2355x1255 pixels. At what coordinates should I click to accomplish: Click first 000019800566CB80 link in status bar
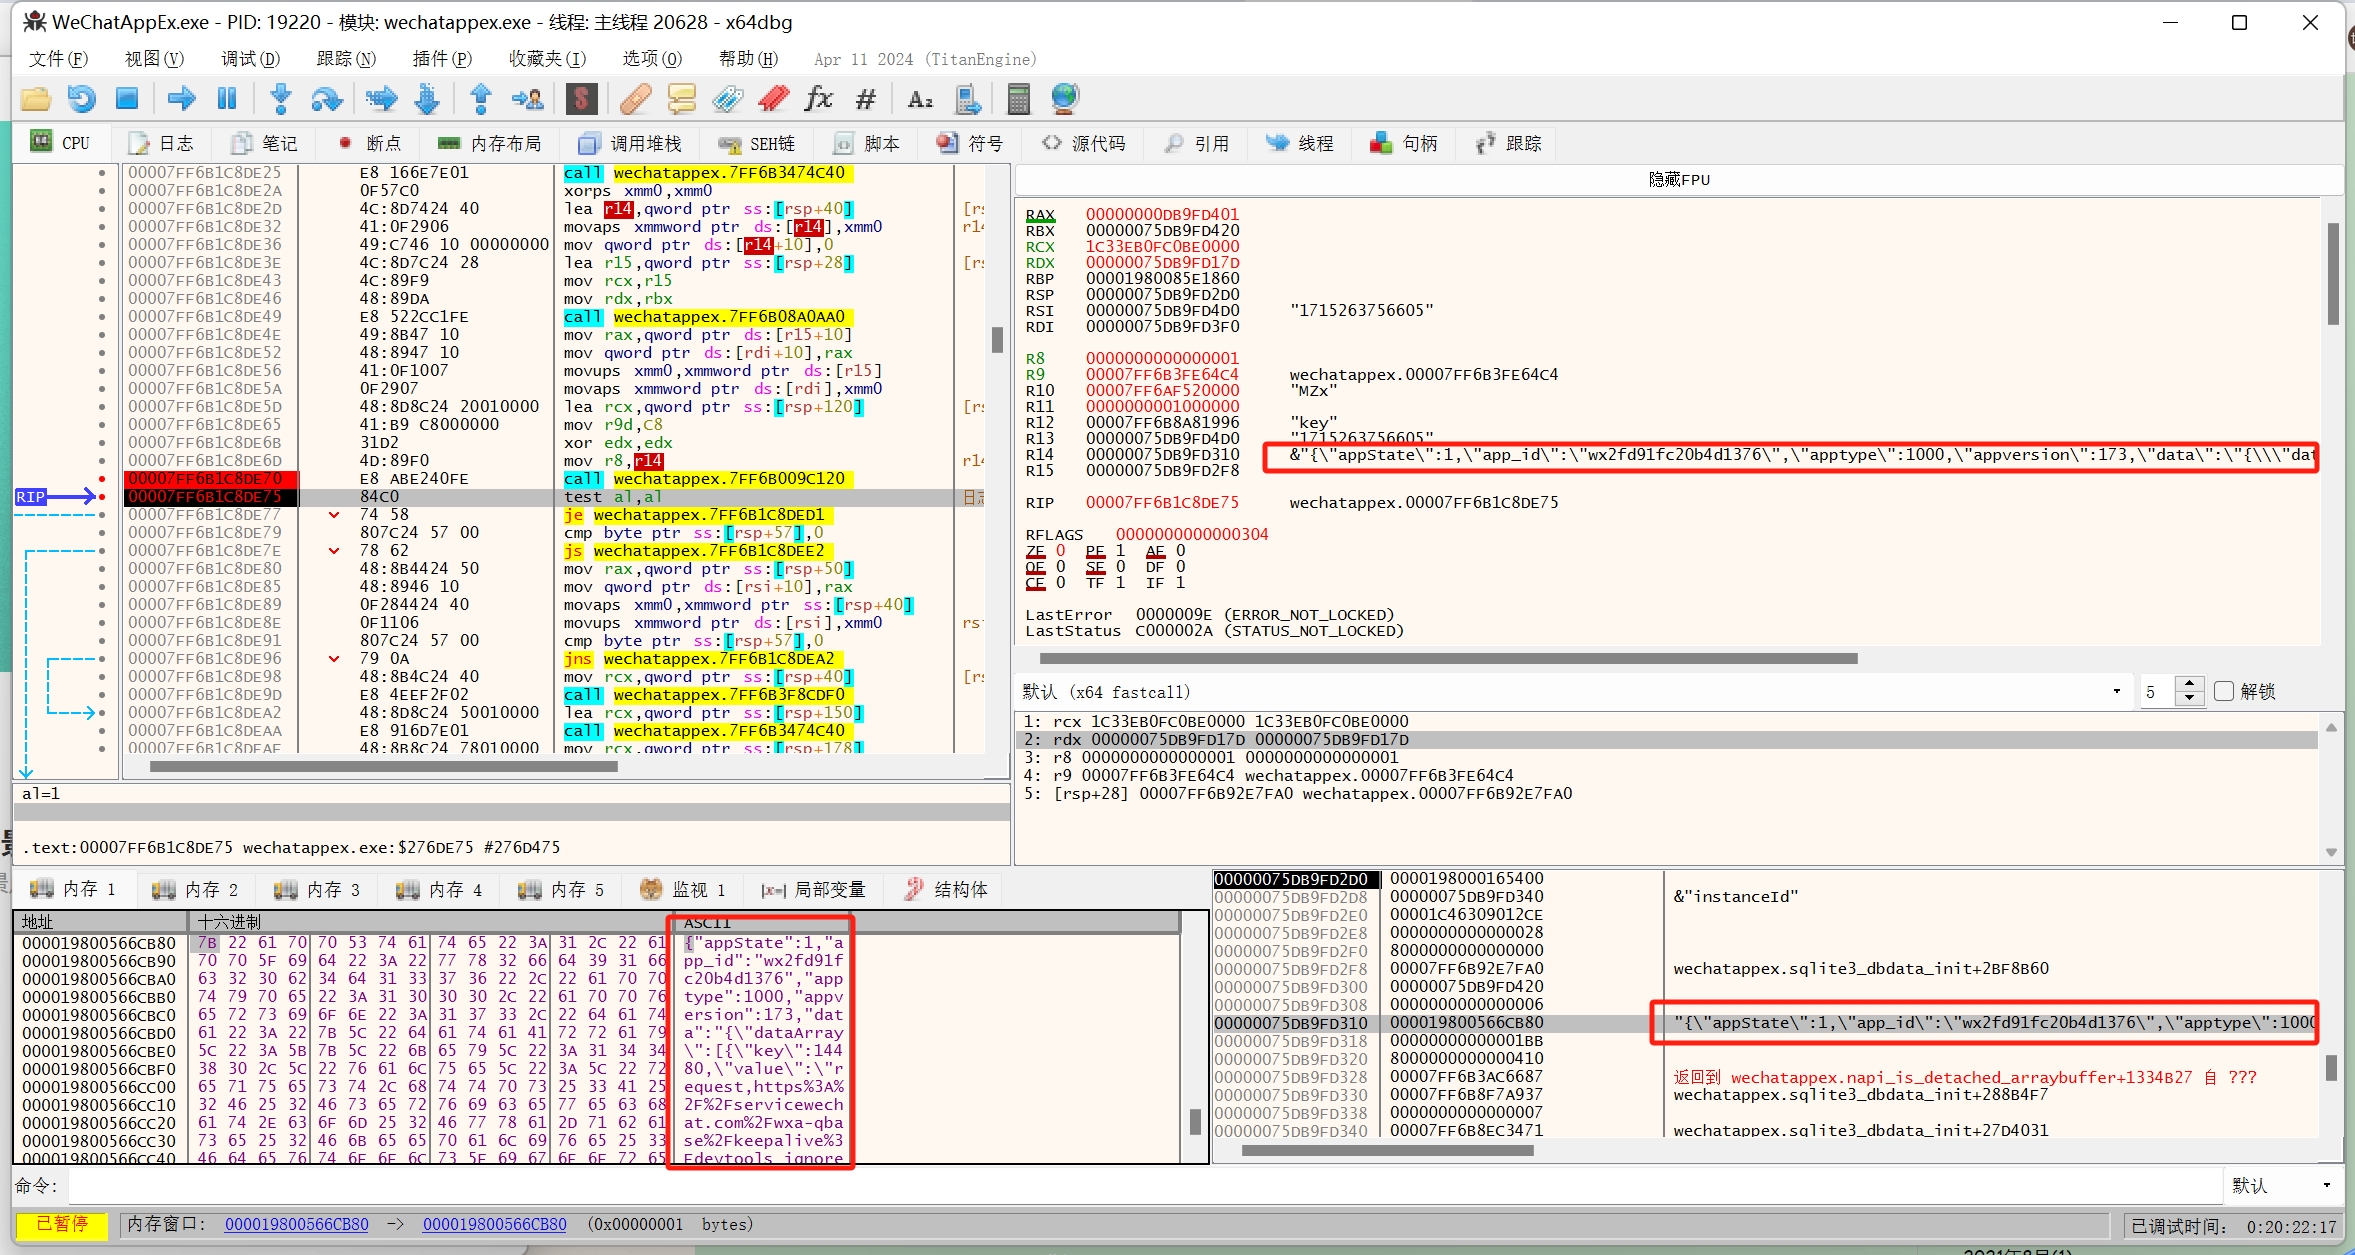[296, 1224]
